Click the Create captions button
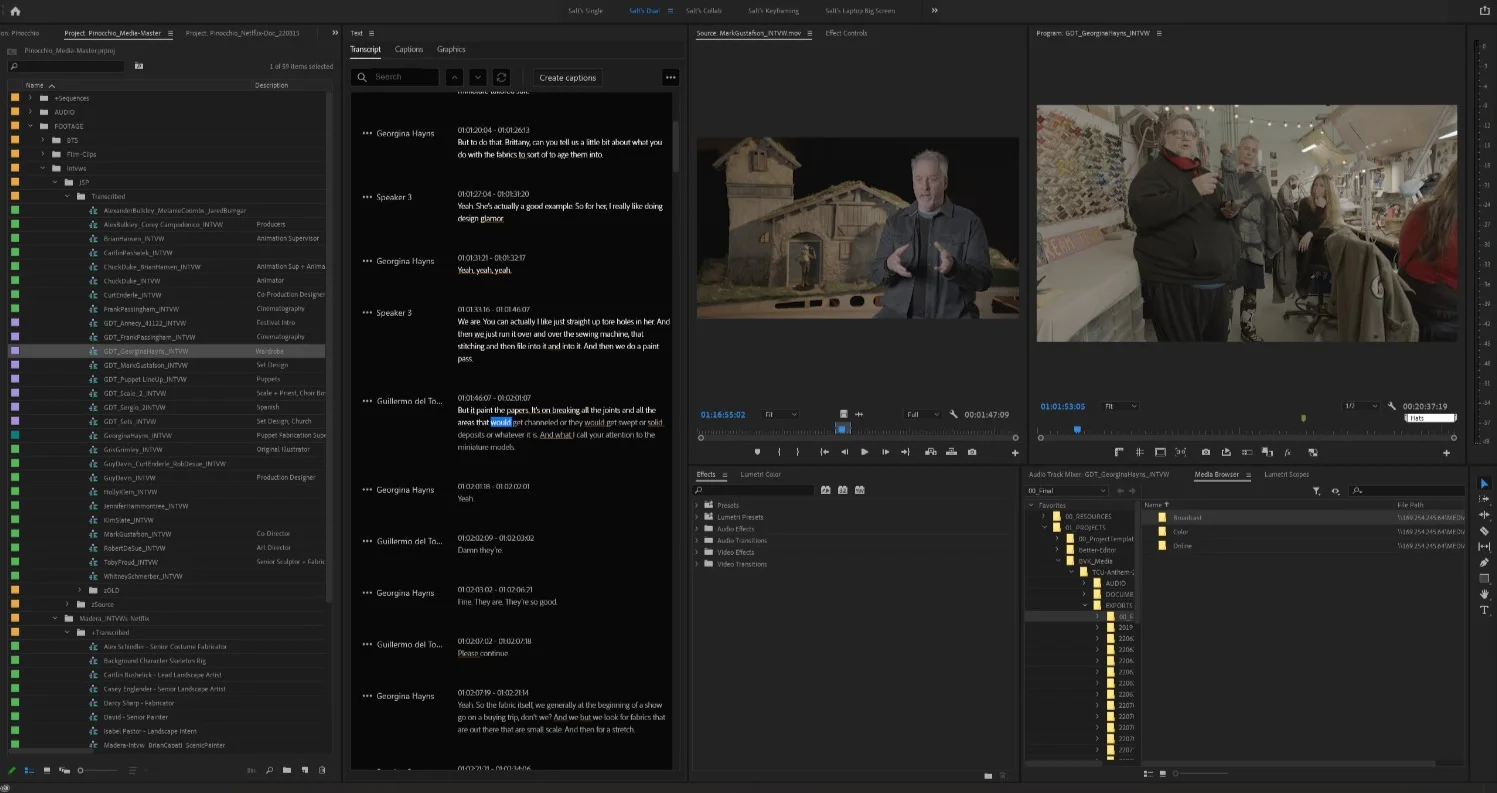The height and width of the screenshot is (793, 1497). [567, 77]
